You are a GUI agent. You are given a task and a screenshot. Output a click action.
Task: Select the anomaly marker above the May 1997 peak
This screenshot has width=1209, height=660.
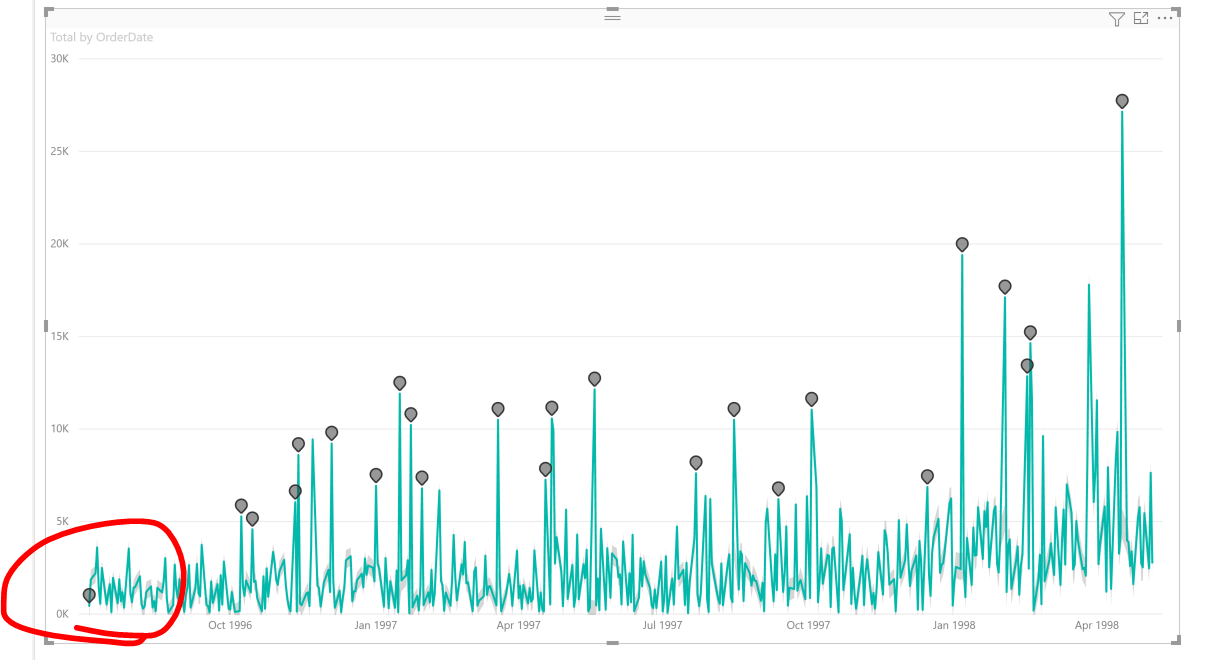[594, 379]
